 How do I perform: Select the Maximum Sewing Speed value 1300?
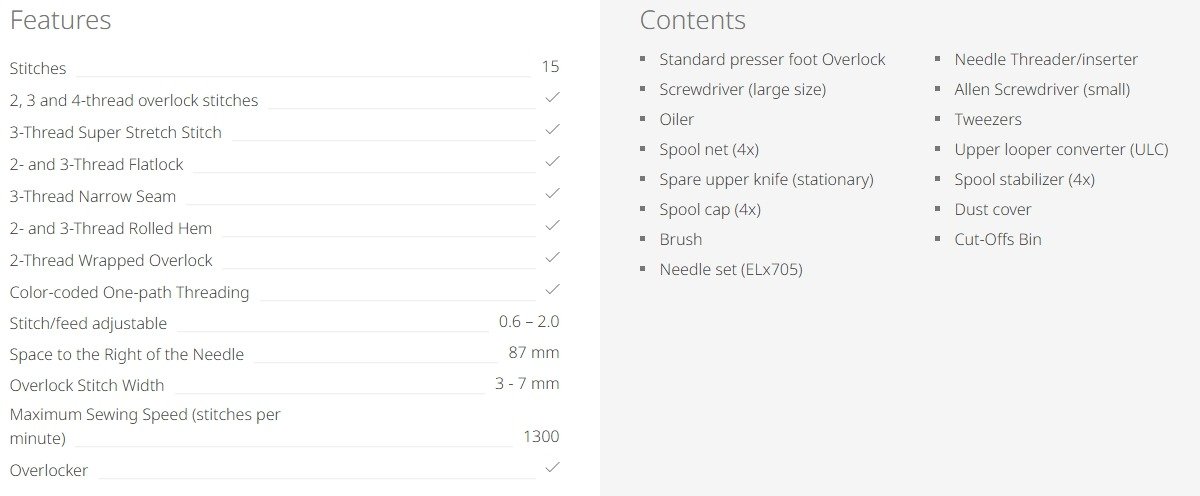click(x=541, y=437)
